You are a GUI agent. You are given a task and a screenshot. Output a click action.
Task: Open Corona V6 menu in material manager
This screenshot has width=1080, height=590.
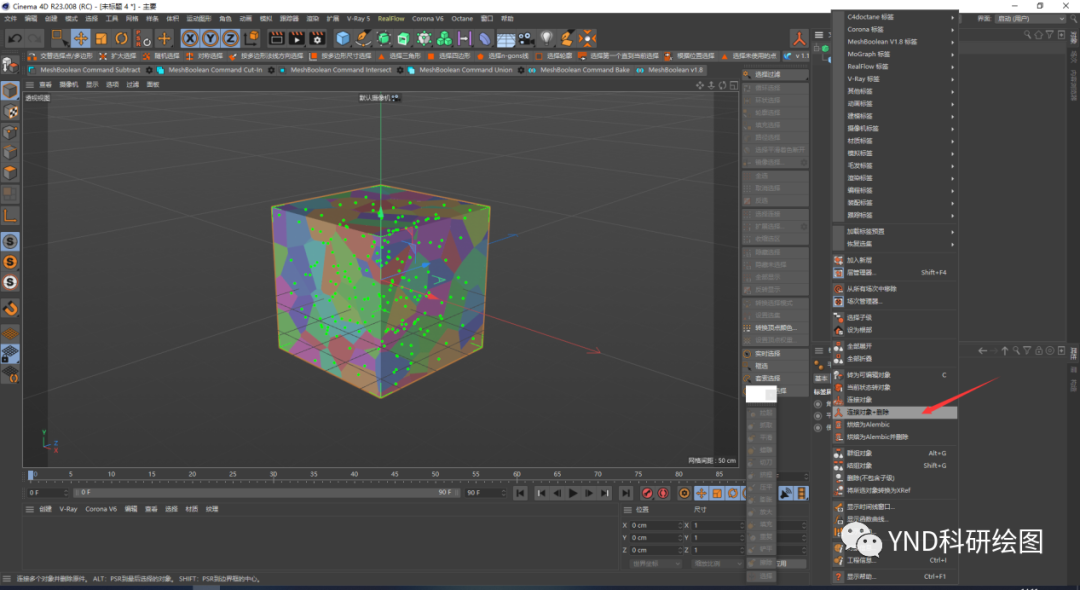point(101,509)
